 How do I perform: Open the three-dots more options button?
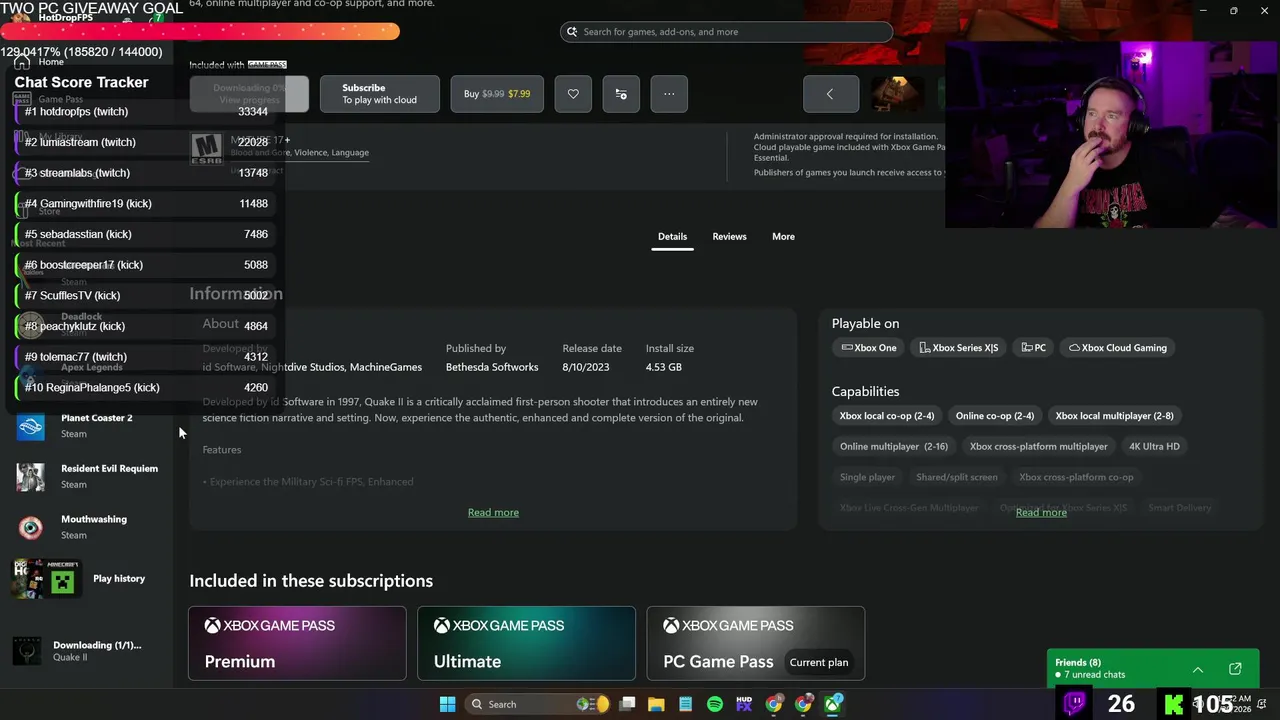(x=669, y=94)
